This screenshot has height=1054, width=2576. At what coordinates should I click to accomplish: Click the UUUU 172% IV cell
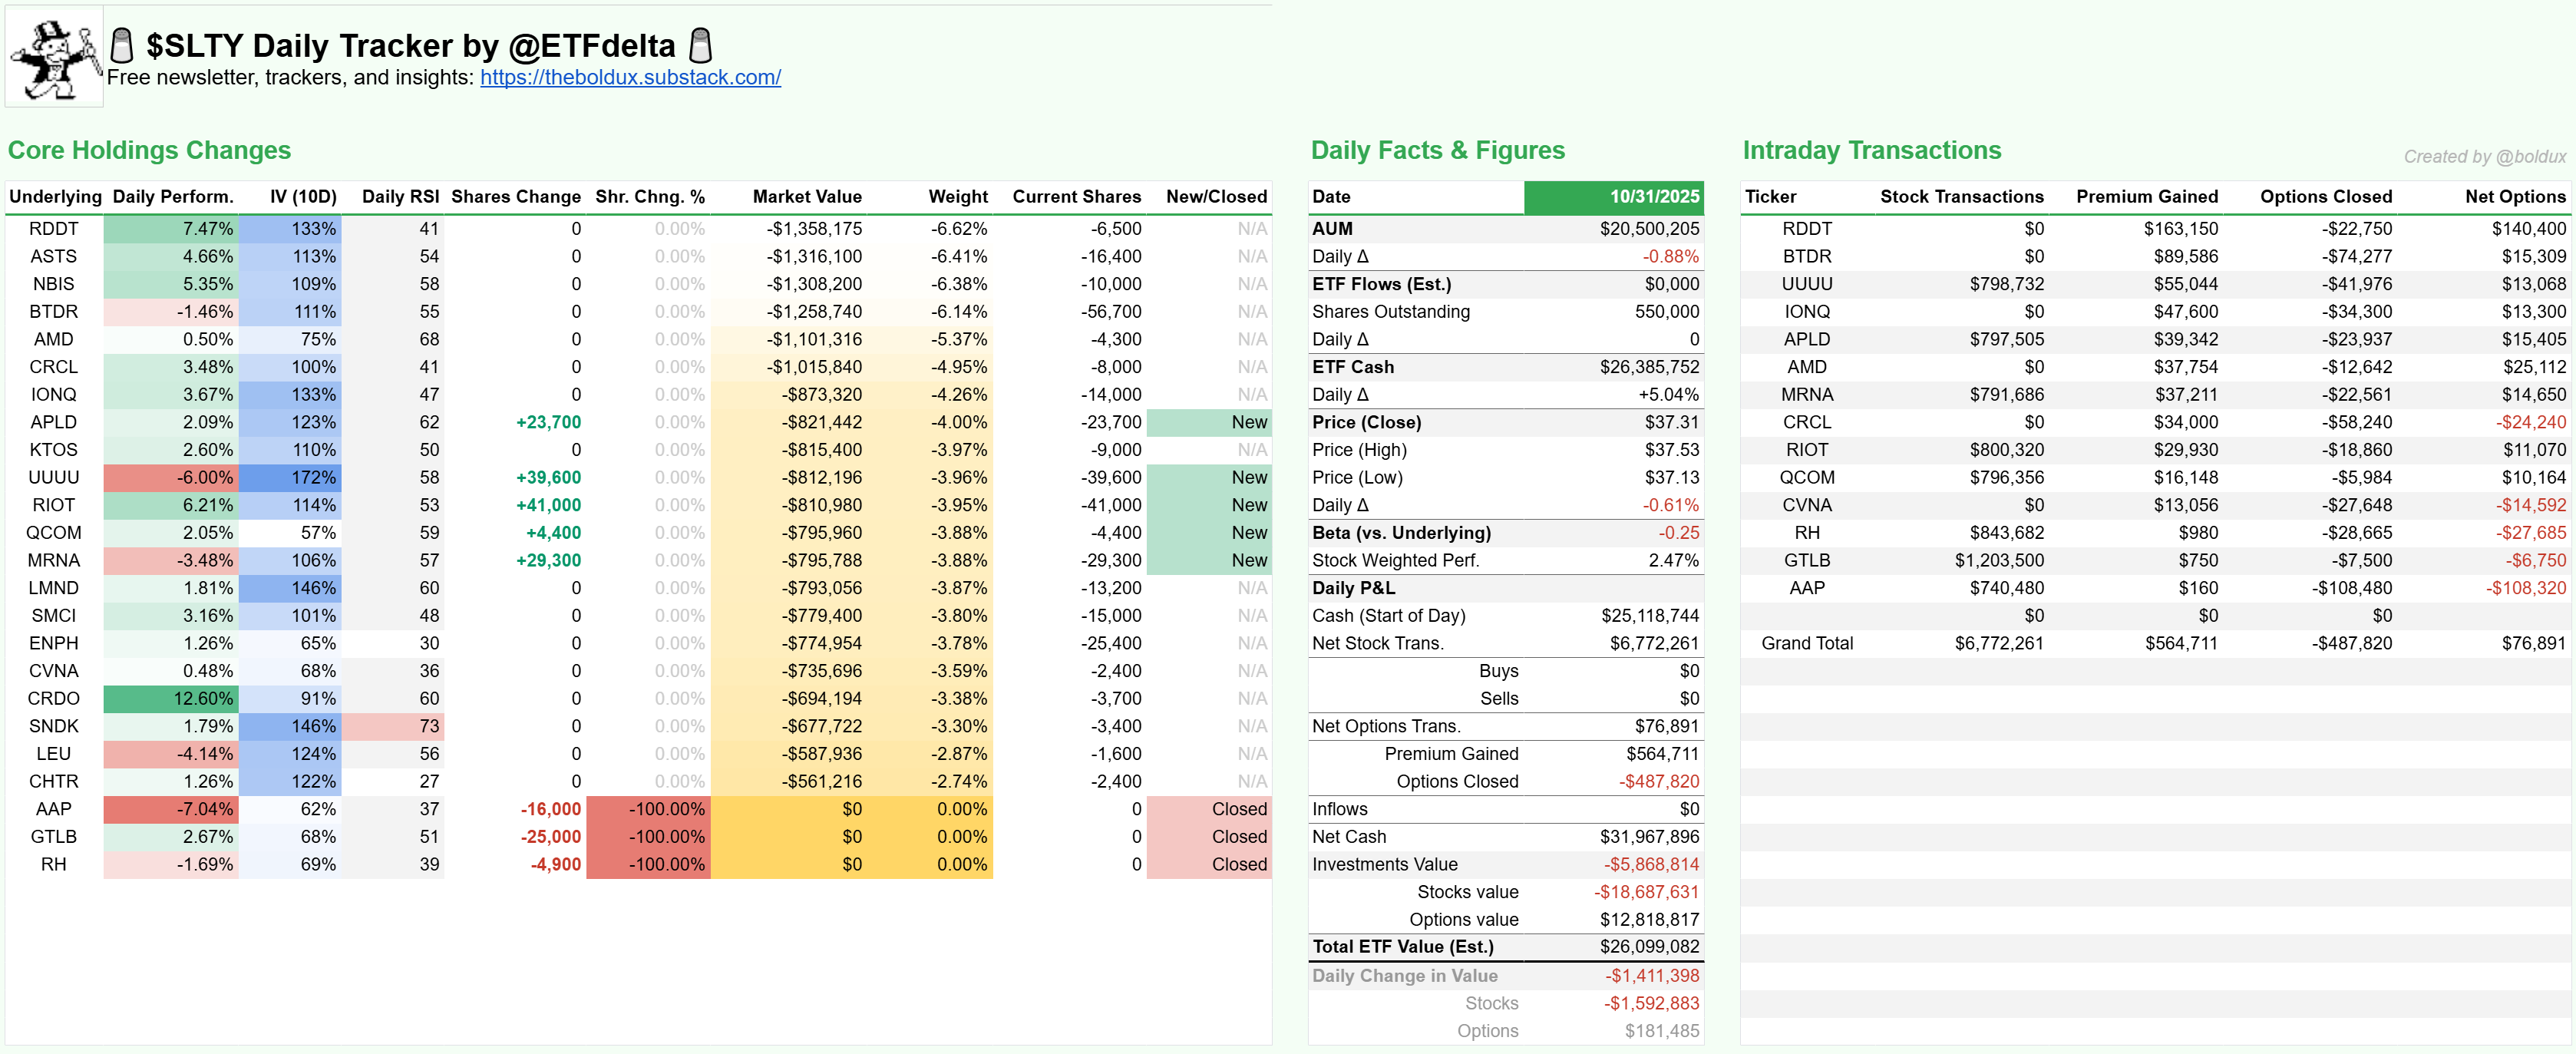click(291, 477)
